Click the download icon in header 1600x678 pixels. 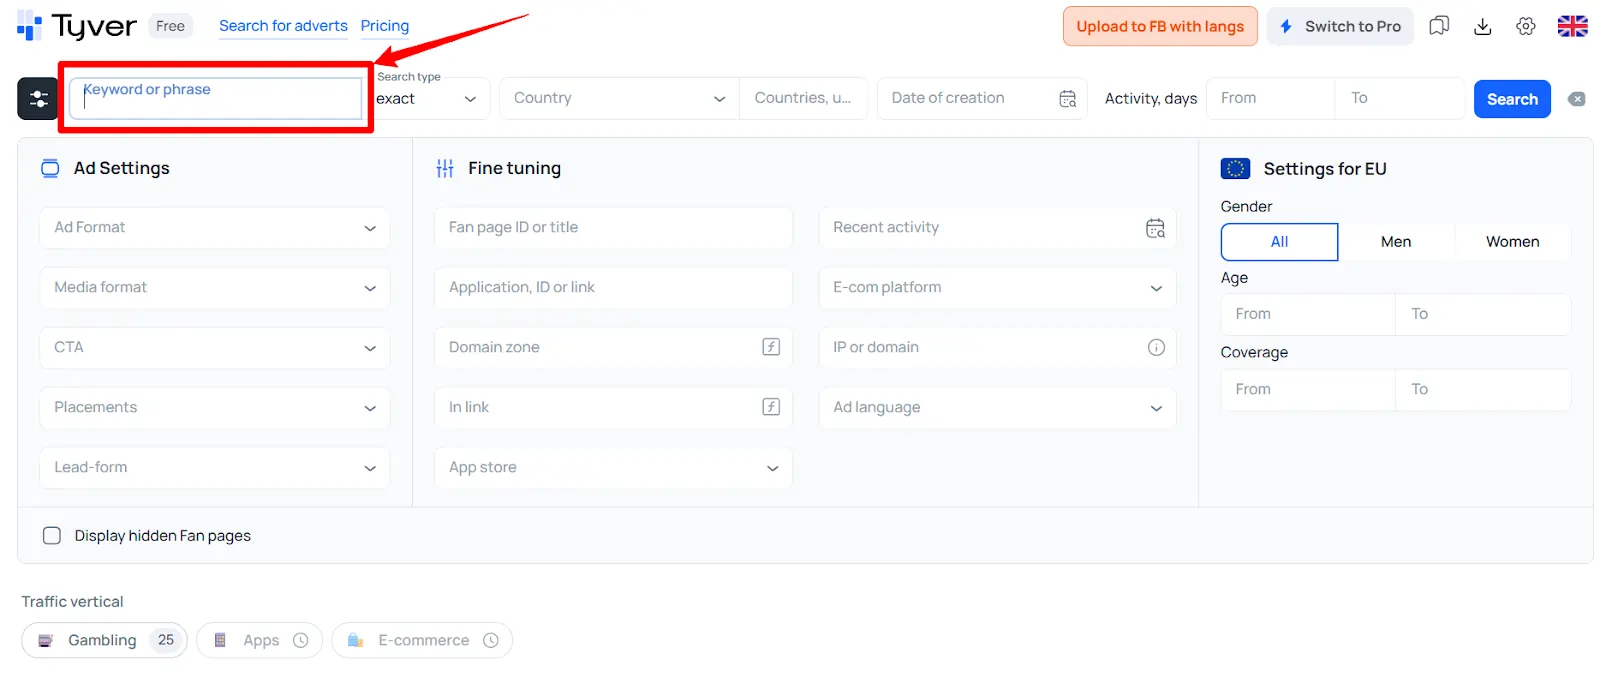(1483, 26)
